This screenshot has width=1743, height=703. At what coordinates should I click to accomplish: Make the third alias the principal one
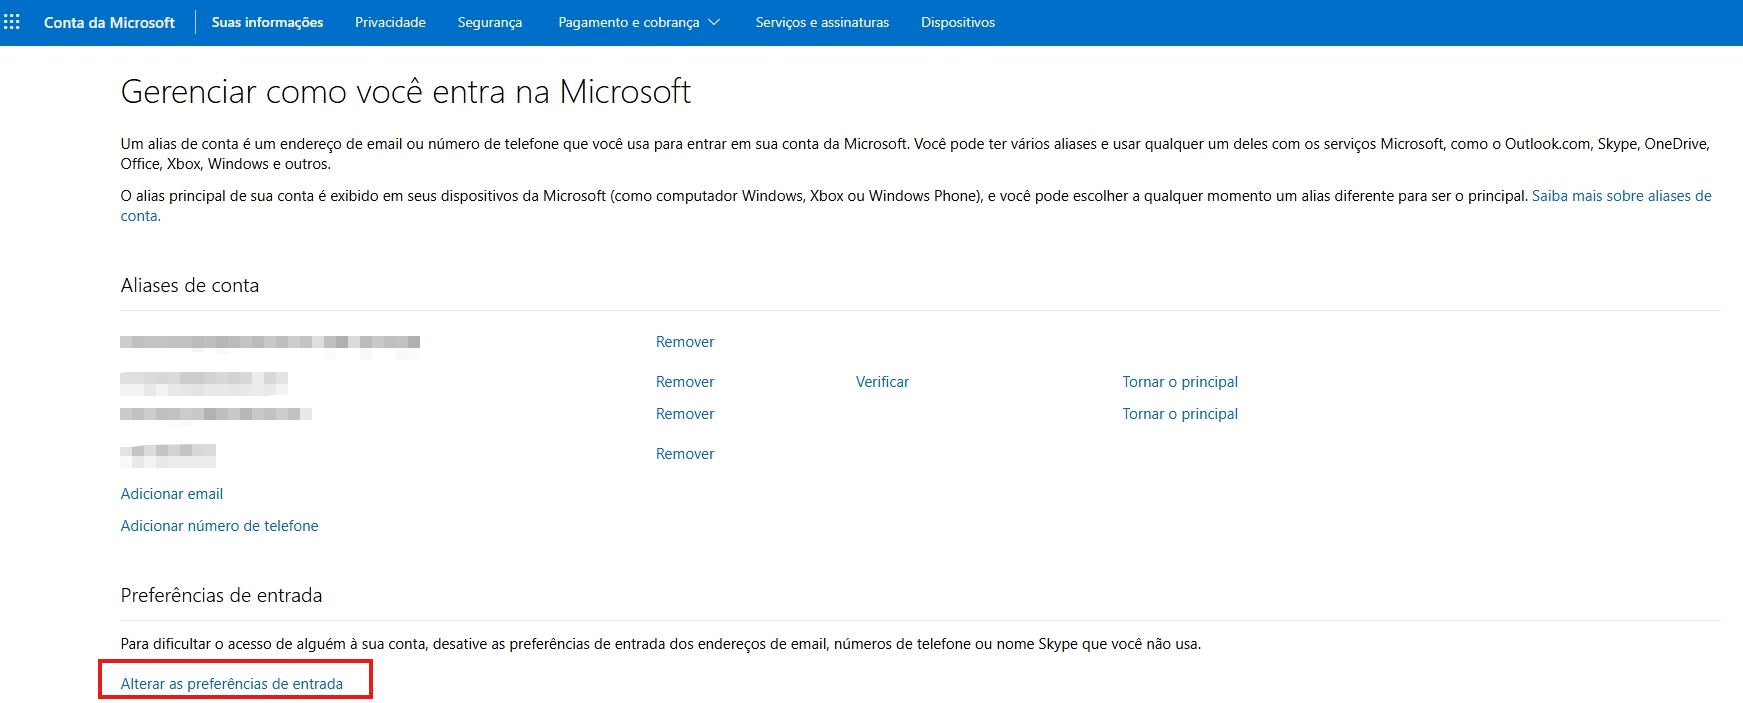tap(1180, 414)
